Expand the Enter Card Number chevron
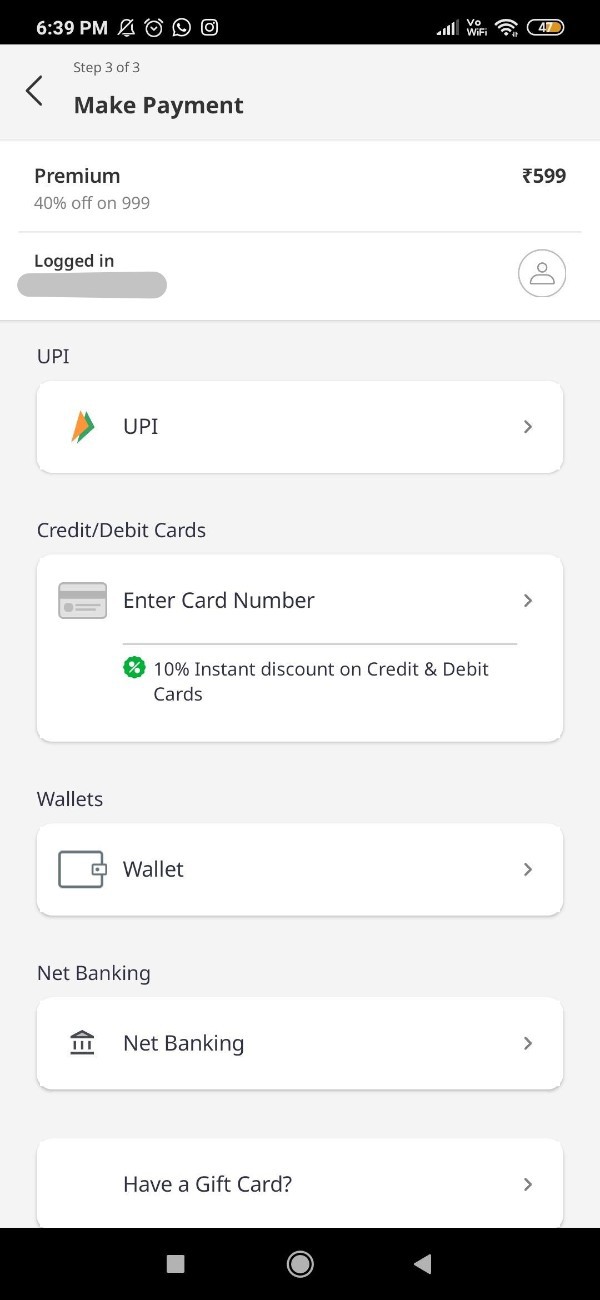 pos(528,600)
